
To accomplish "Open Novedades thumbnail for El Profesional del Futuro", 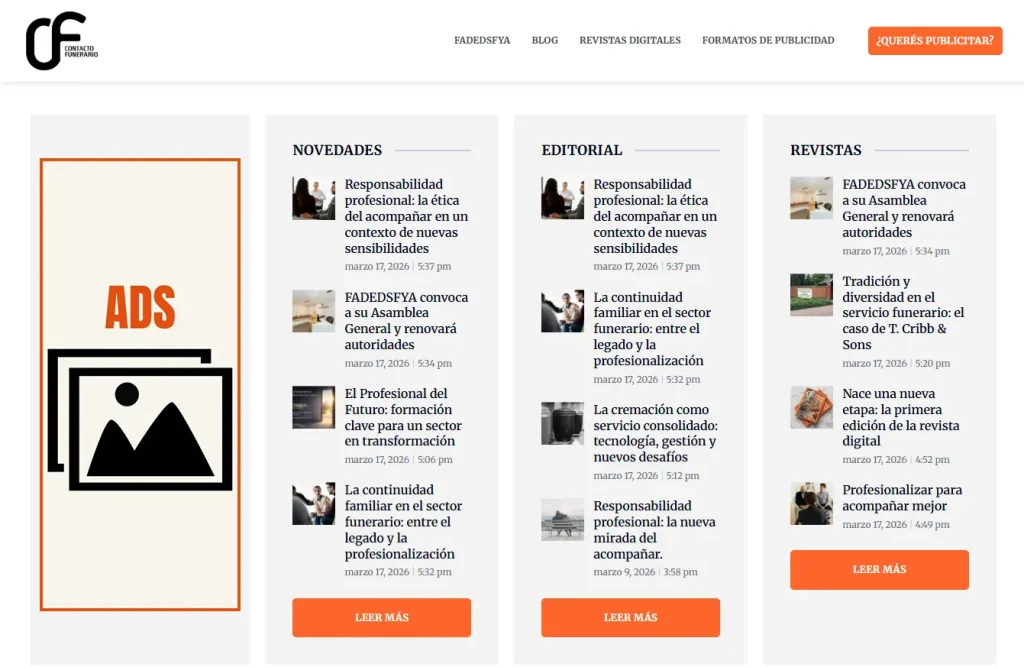I will click(313, 408).
